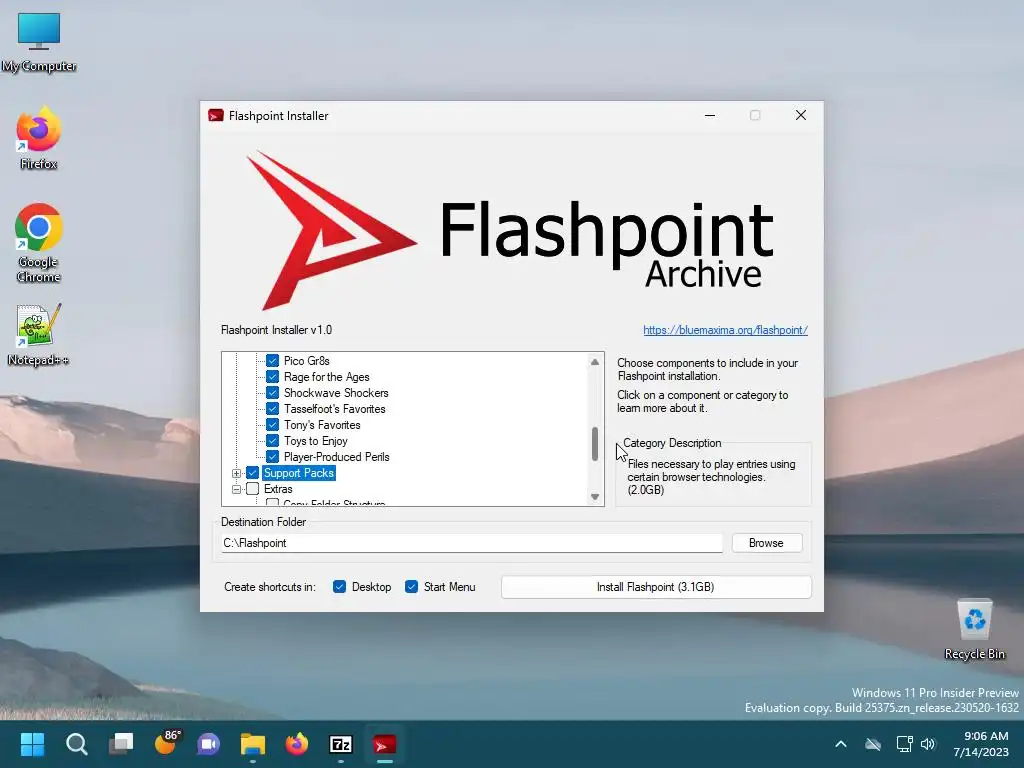Select the Tony's Favorites label

(x=322, y=424)
